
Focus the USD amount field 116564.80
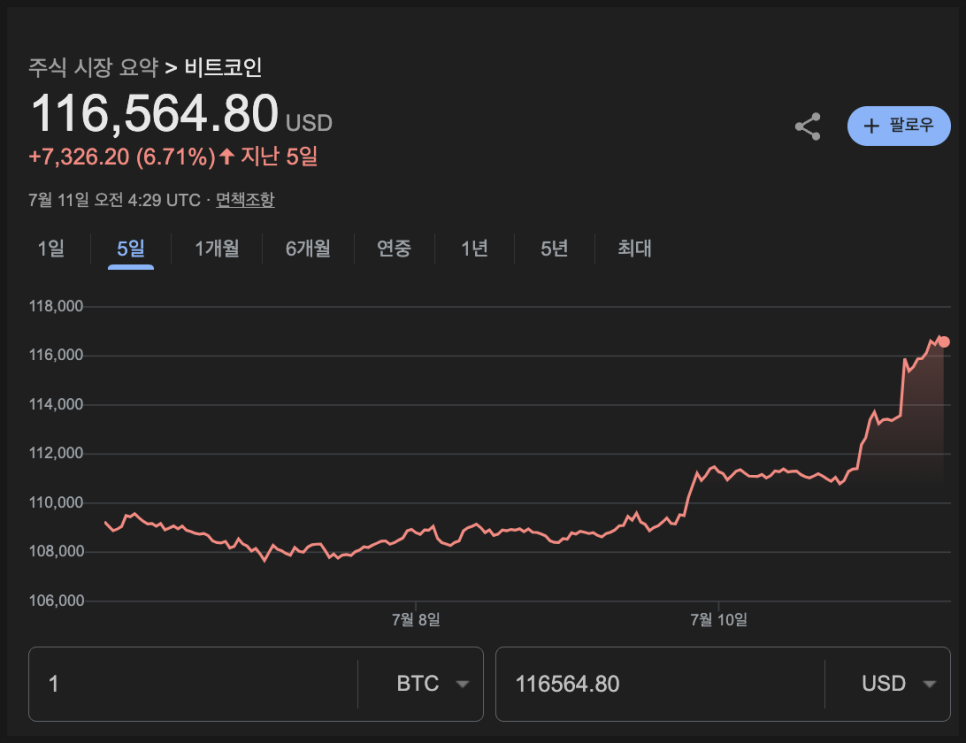point(660,684)
